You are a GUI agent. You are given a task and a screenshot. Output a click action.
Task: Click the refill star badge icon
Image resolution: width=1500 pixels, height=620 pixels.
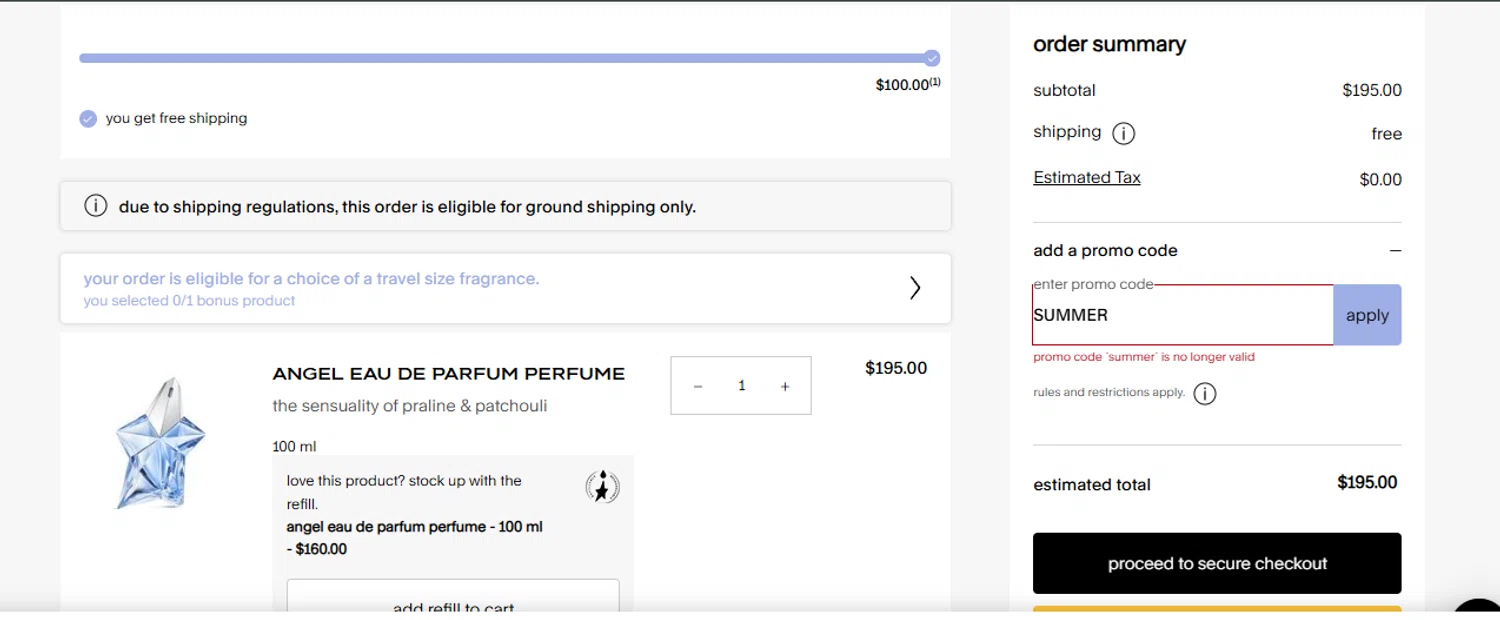602,487
